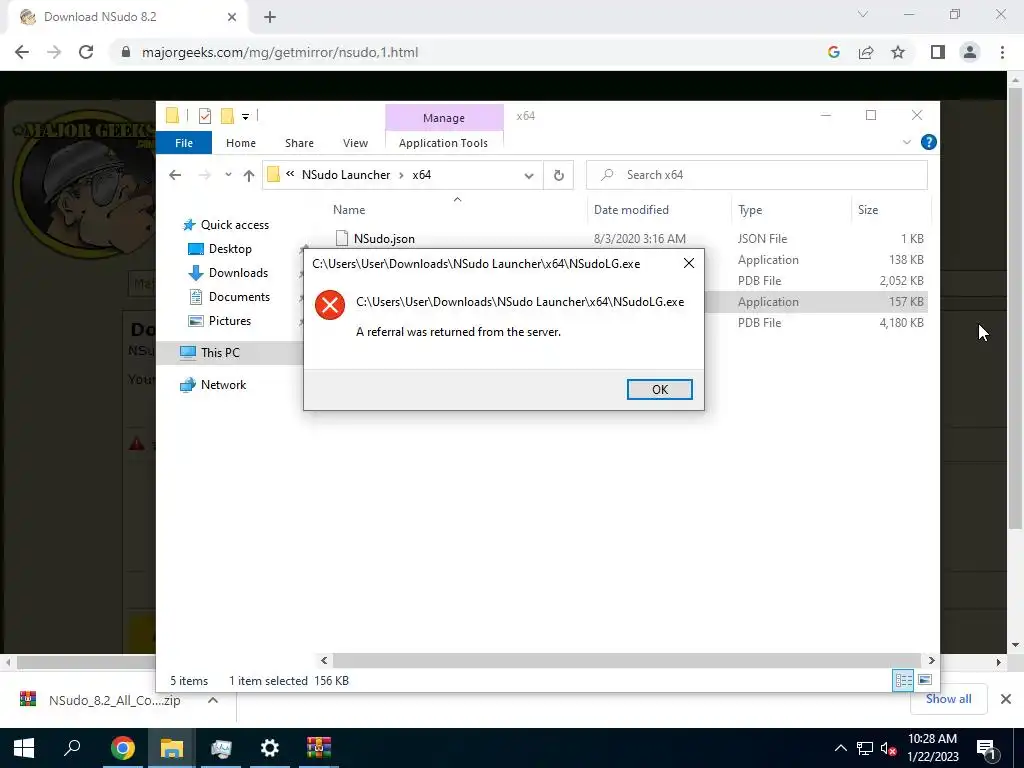This screenshot has width=1024, height=768.
Task: Refresh the x64 folder view
Action: pyautogui.click(x=558, y=175)
